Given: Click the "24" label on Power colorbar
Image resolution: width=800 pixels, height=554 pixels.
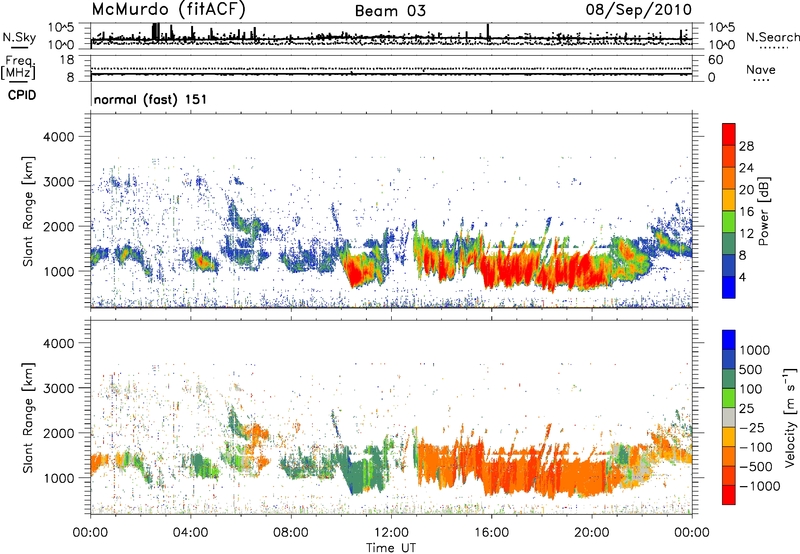Looking at the screenshot, I should pyautogui.click(x=746, y=168).
